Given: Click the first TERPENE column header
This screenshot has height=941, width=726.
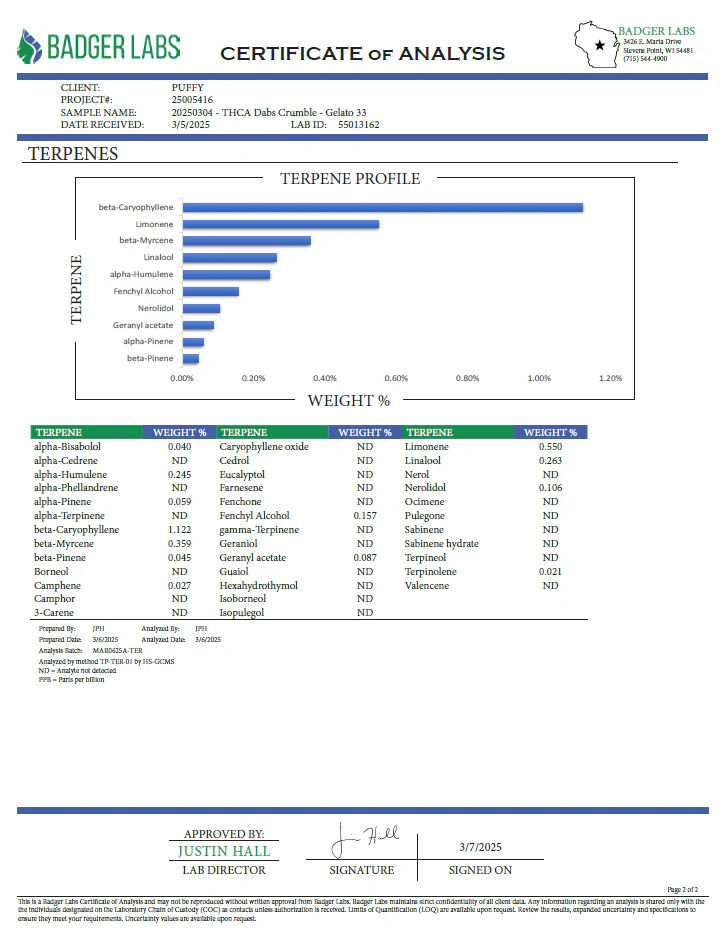Looking at the screenshot, I should click(86, 432).
